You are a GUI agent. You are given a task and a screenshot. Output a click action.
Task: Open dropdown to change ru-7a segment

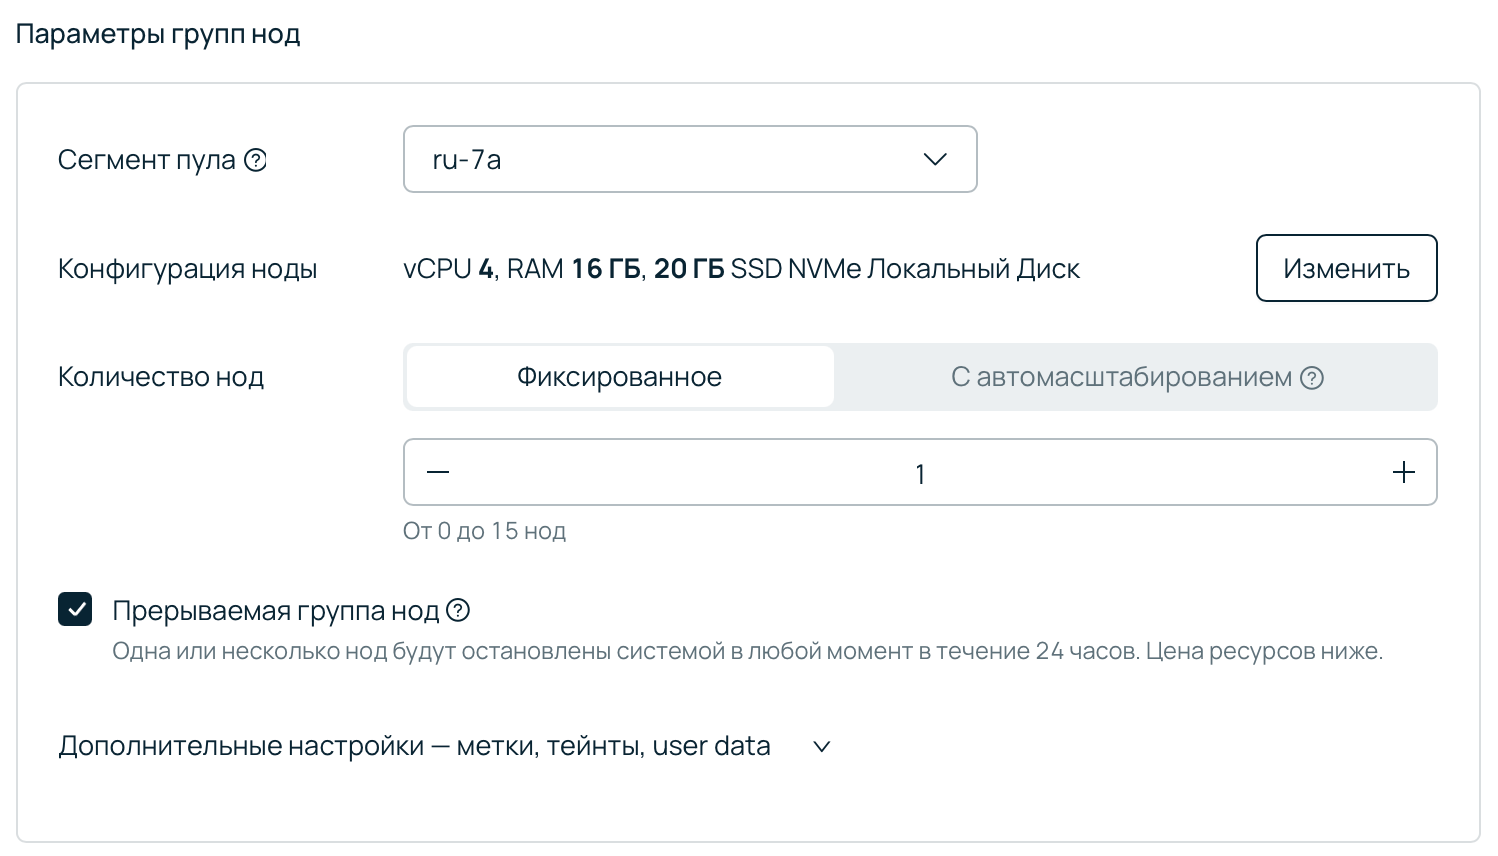pos(690,159)
